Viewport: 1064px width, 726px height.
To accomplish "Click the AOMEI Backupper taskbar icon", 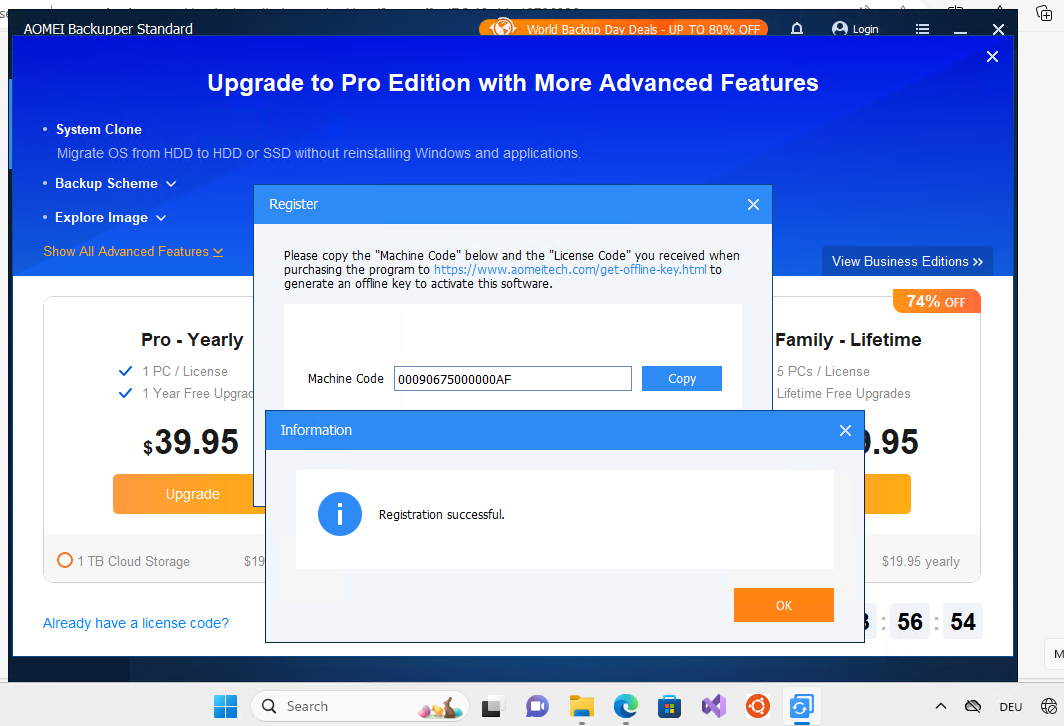I will [801, 706].
